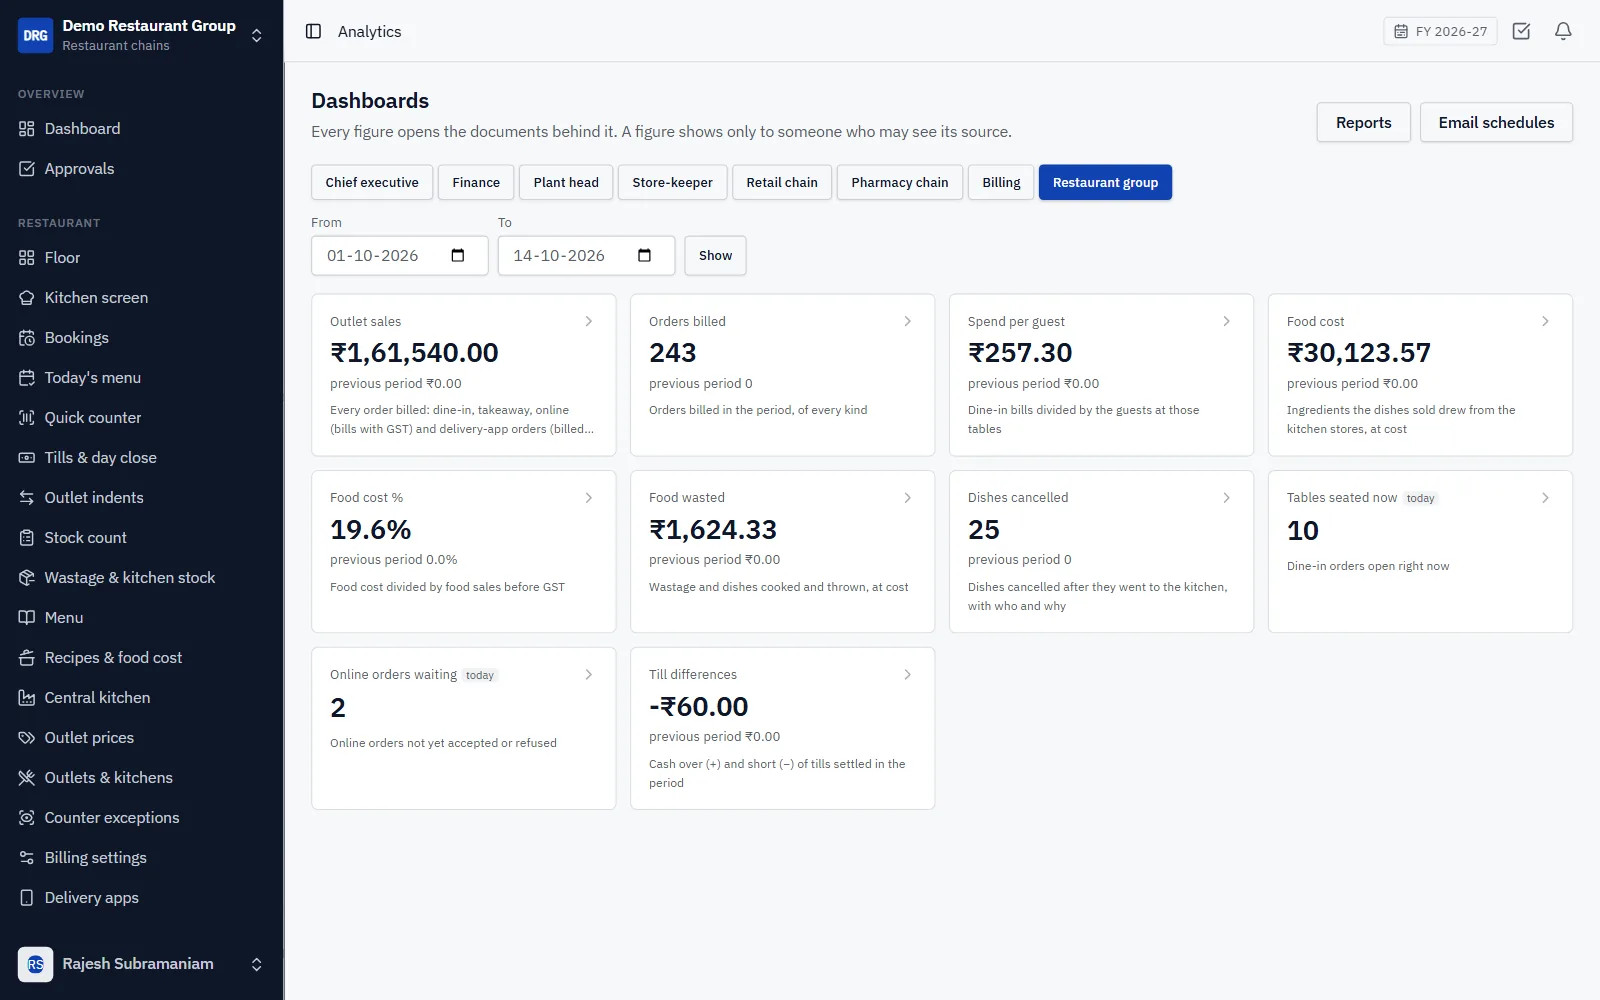Open the Menu sidebar item
The height and width of the screenshot is (1000, 1600).
click(141, 618)
